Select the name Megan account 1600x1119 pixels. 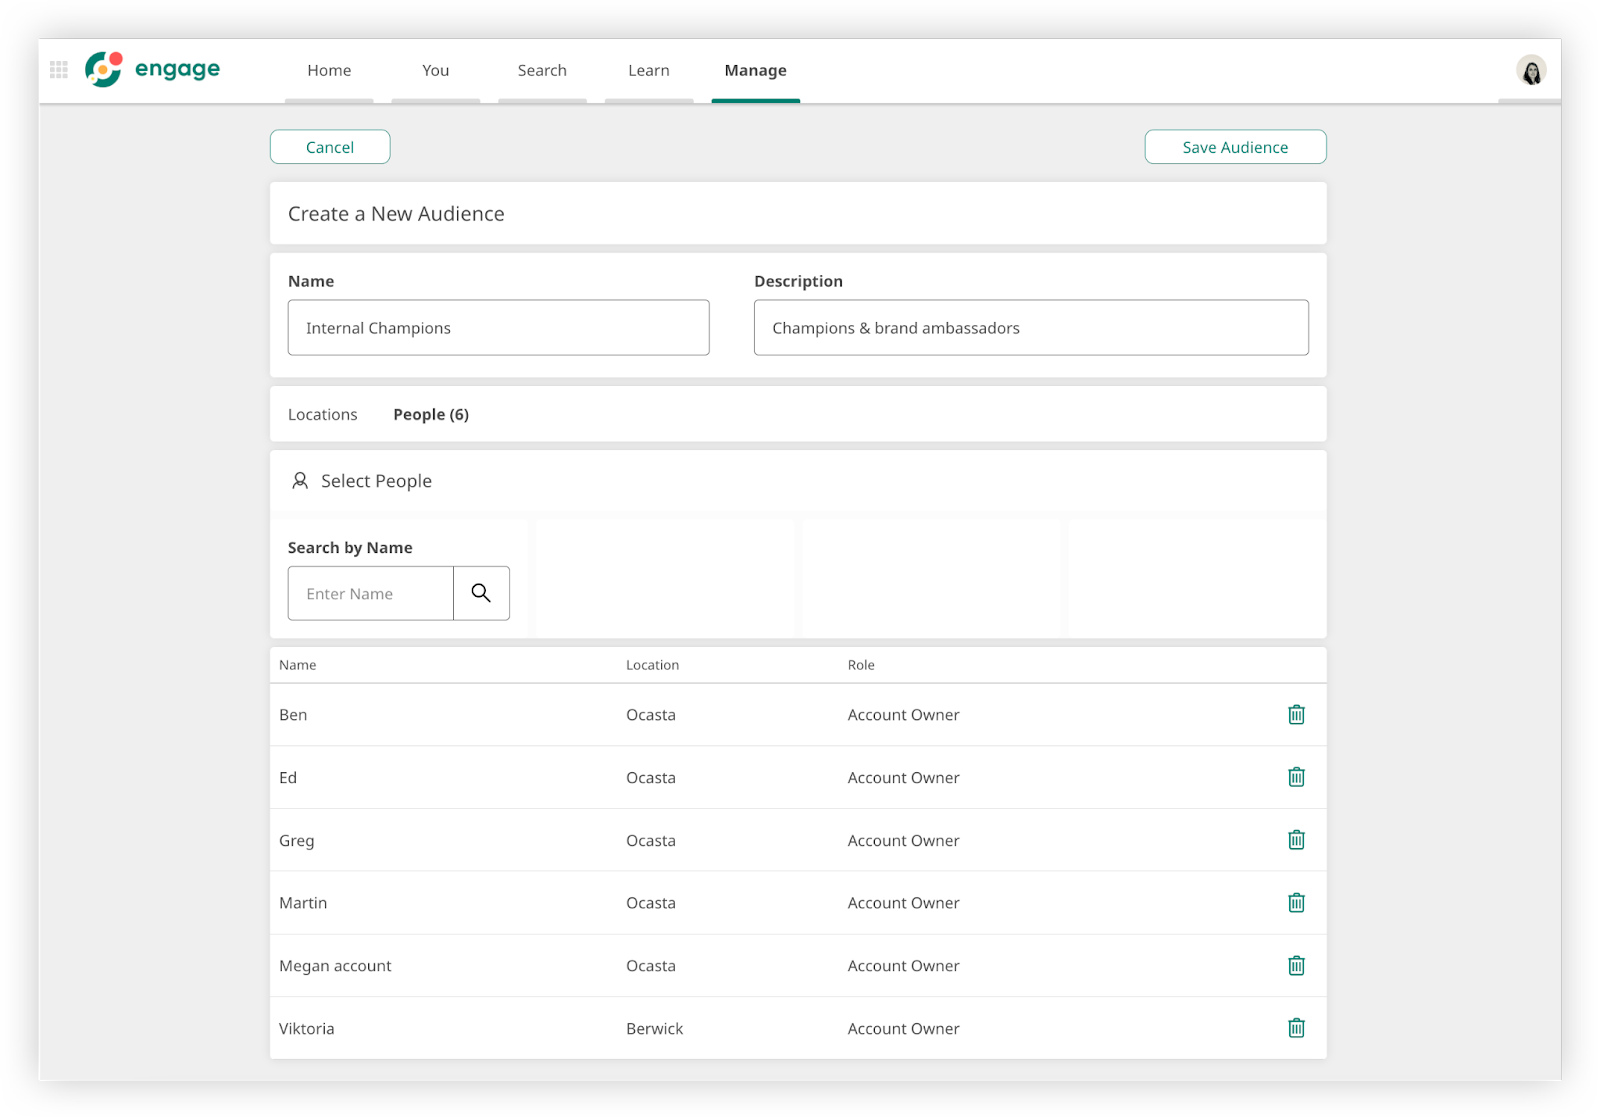coord(335,966)
